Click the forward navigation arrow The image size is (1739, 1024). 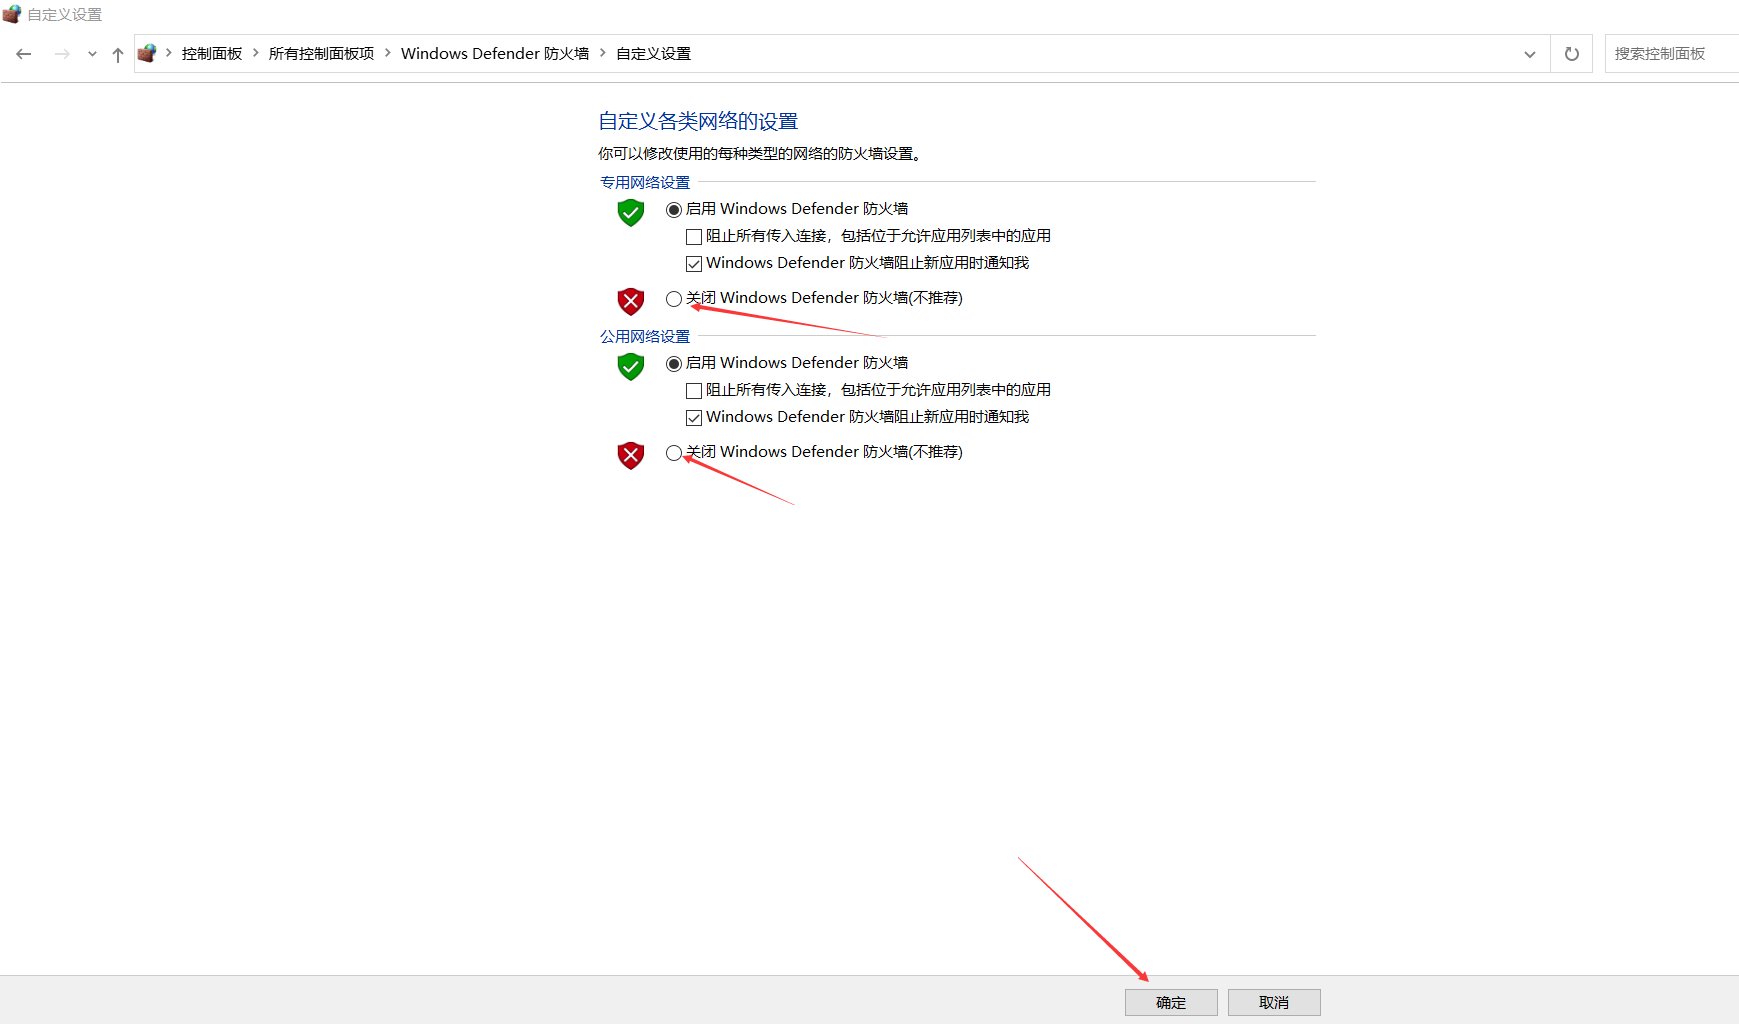coord(62,54)
